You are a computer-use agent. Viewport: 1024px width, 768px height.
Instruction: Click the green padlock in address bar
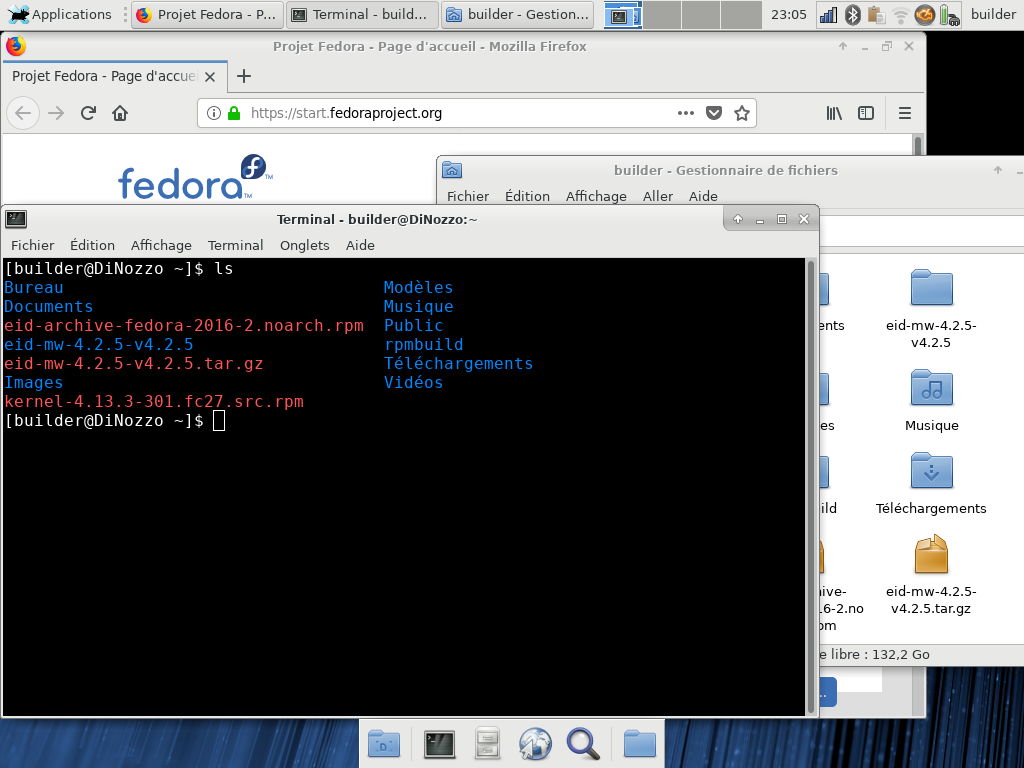coord(234,113)
